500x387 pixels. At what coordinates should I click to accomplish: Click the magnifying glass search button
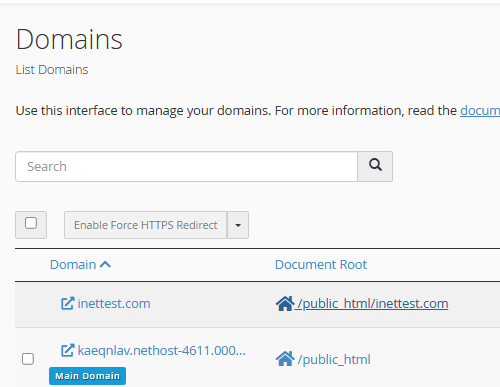tap(375, 166)
